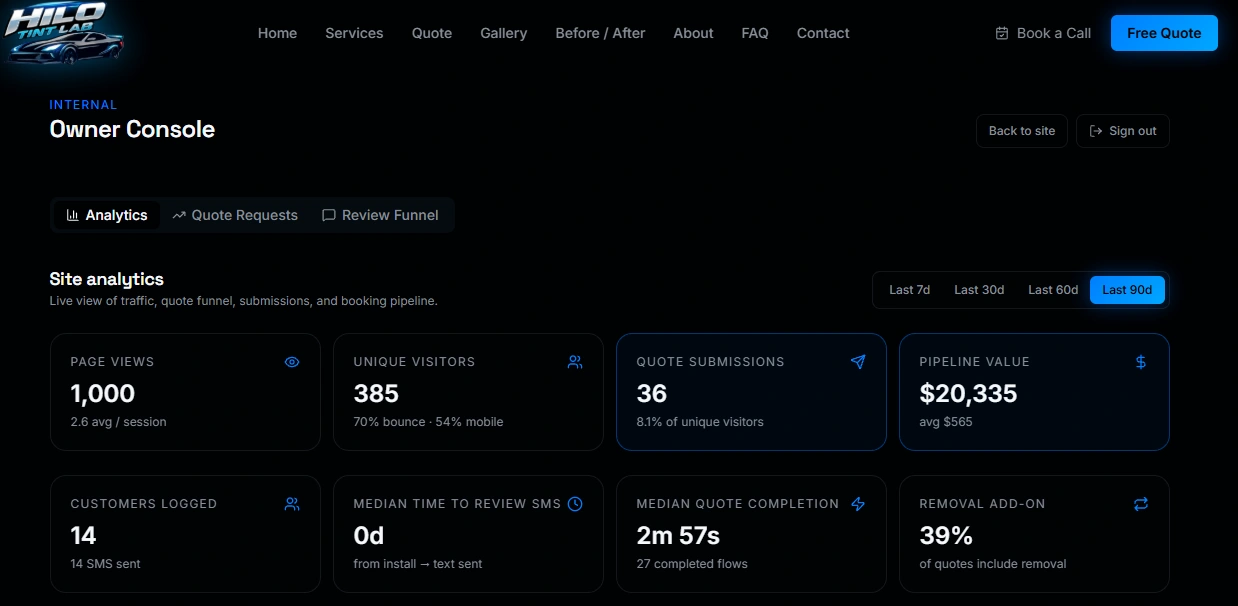This screenshot has height=606, width=1238.
Task: Click the Back to site button
Action: [1022, 131]
